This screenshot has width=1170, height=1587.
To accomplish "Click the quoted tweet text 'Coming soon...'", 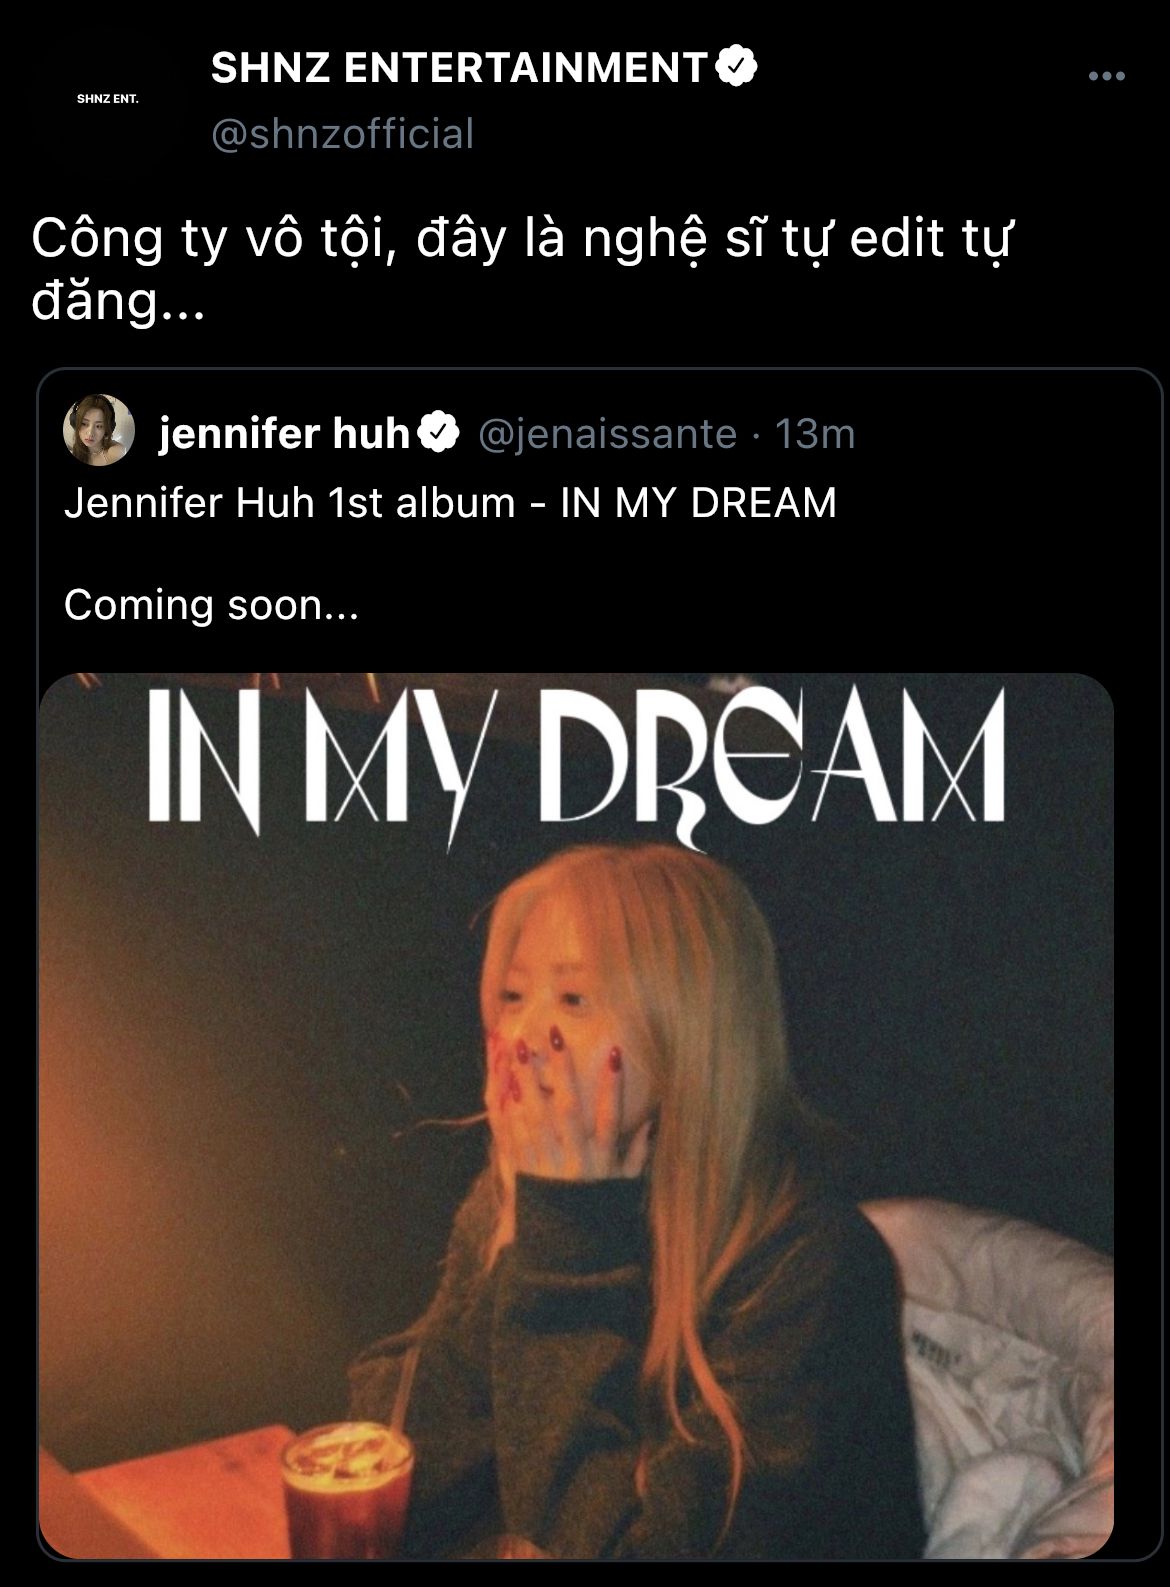I will (211, 605).
